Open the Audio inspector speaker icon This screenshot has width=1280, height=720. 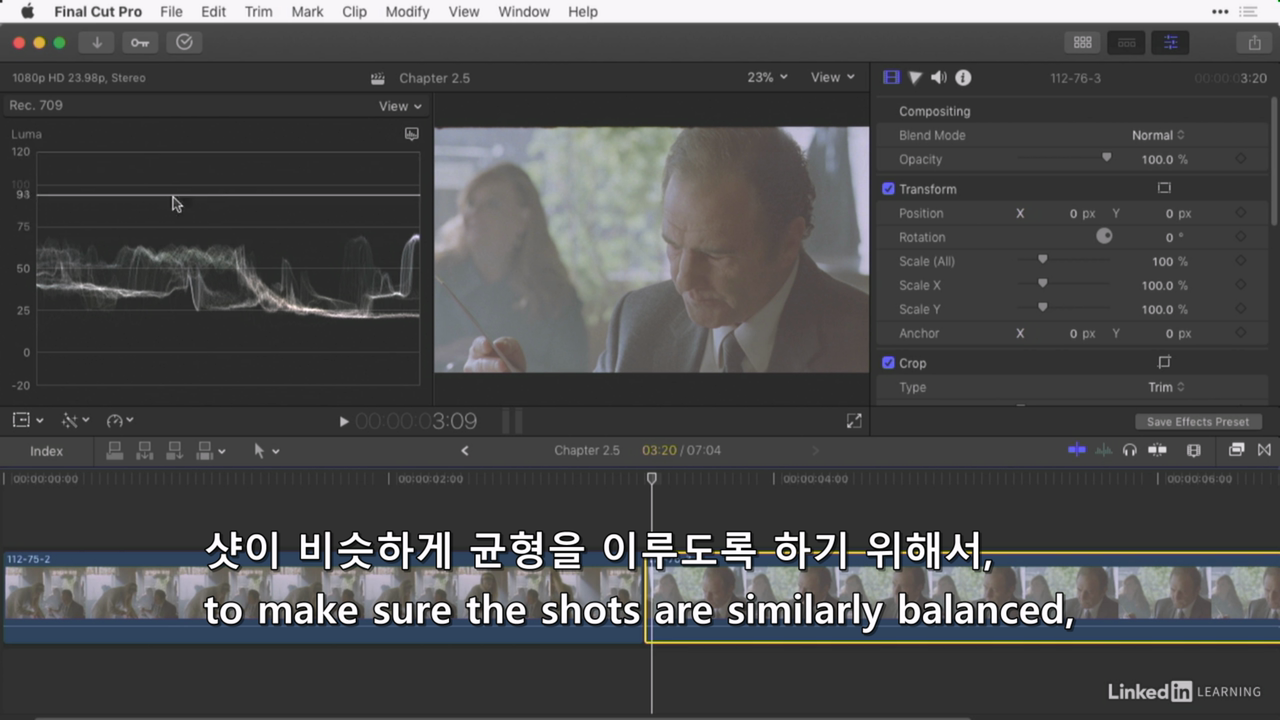tap(939, 77)
